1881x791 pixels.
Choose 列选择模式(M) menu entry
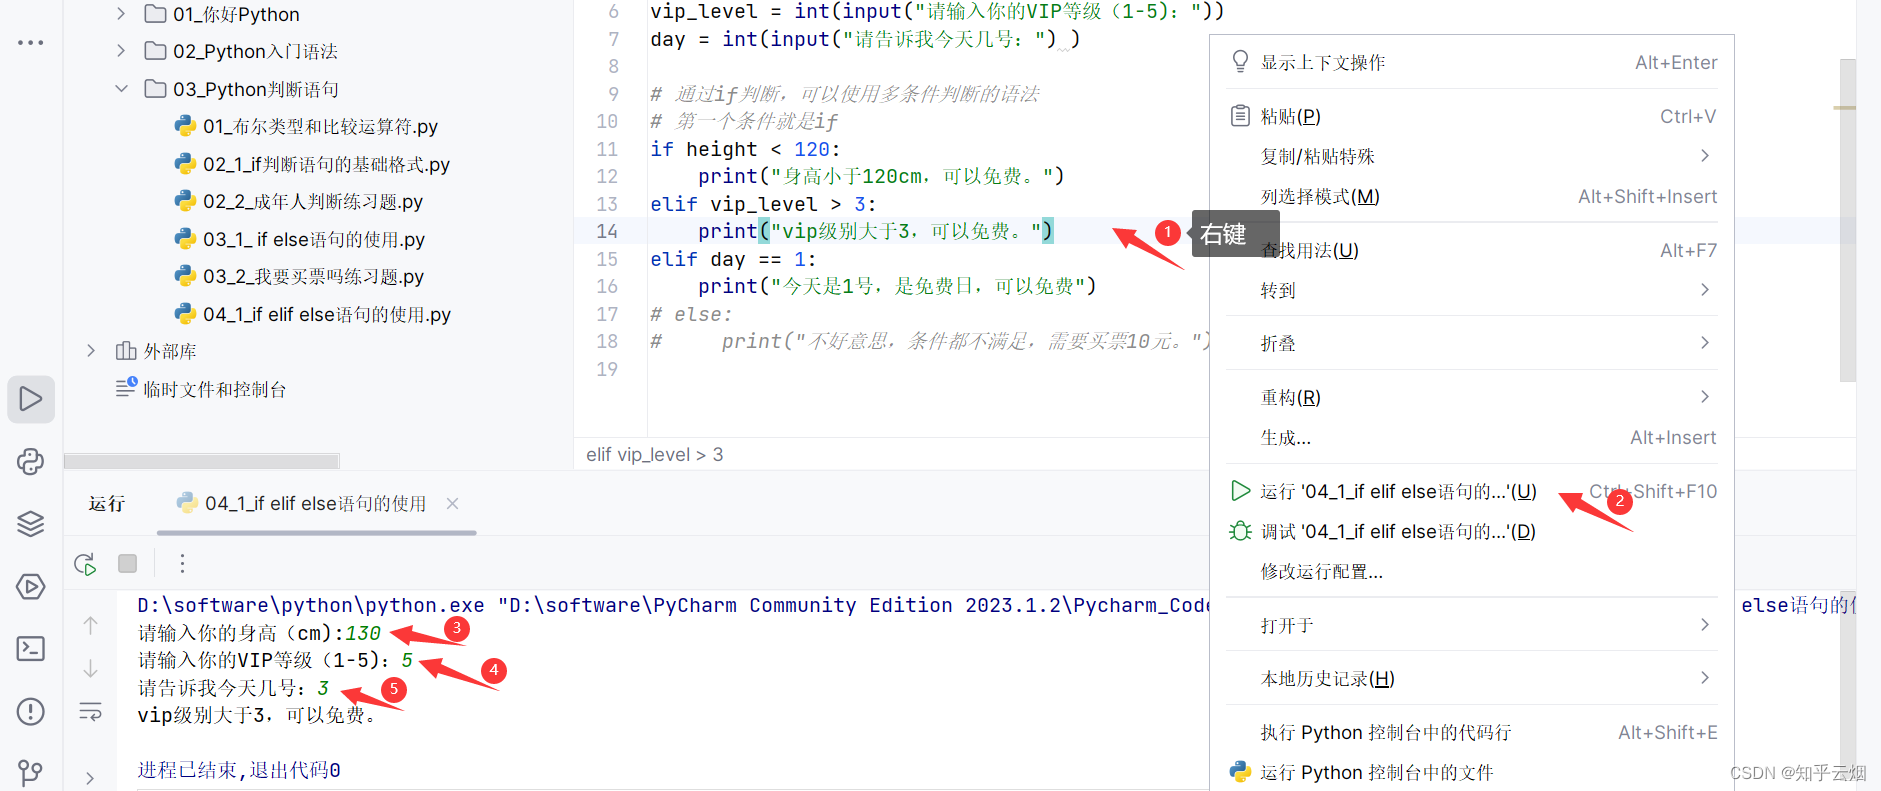1472,196
